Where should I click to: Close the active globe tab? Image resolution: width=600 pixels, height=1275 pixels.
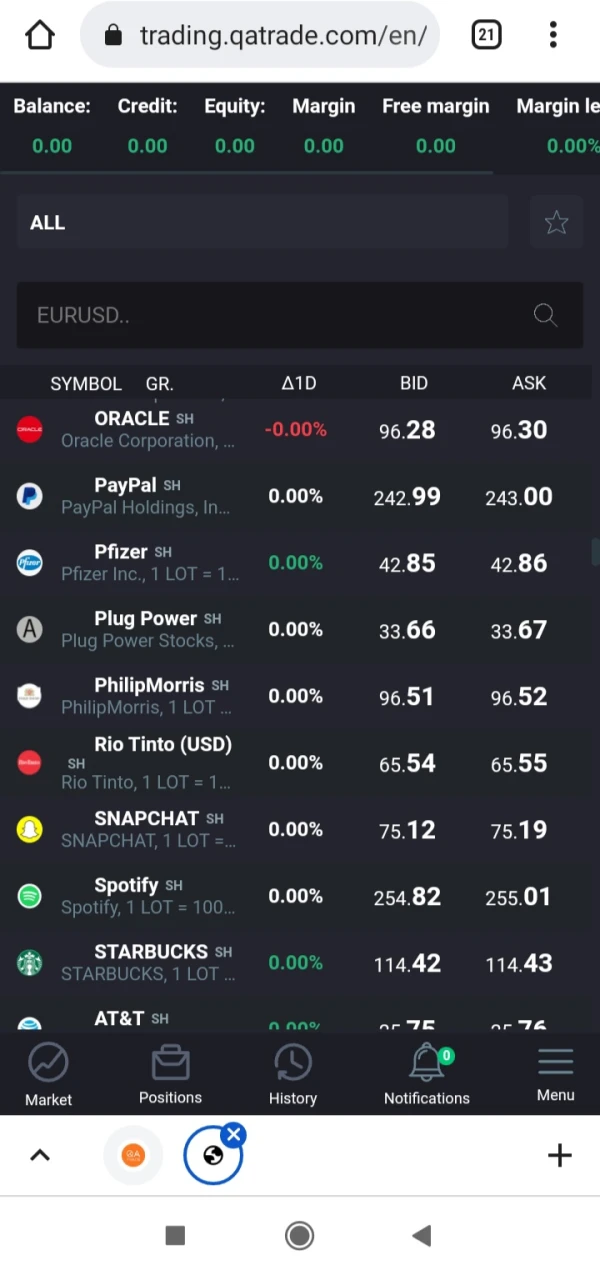tap(234, 1134)
